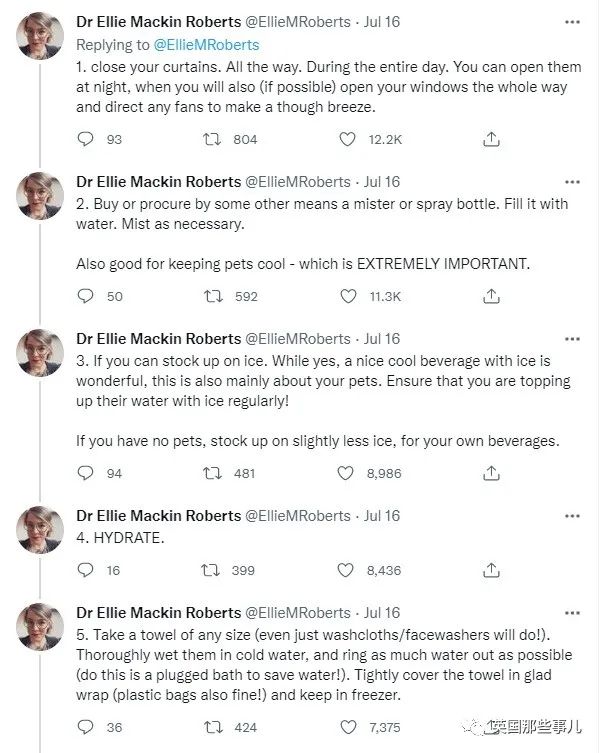Open more options on the HYDRATE tweet
Image resolution: width=601 pixels, height=753 pixels.
(572, 516)
